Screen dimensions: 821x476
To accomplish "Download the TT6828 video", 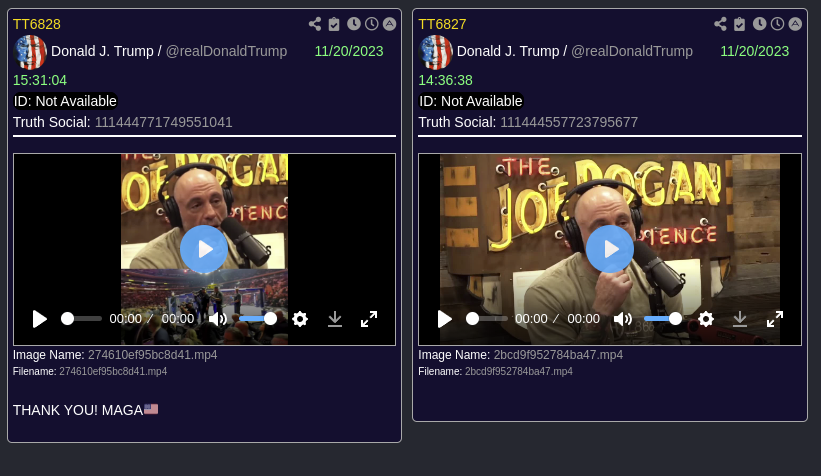I will [x=335, y=319].
